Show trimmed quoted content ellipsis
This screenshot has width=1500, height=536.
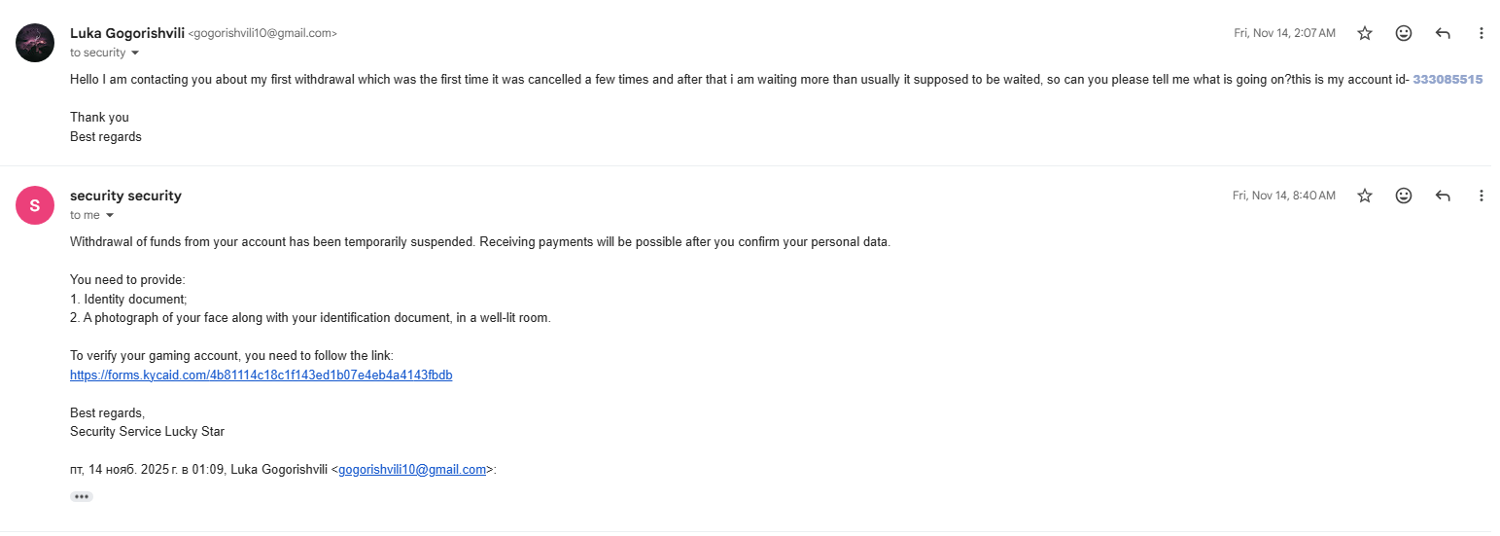[x=81, y=496]
